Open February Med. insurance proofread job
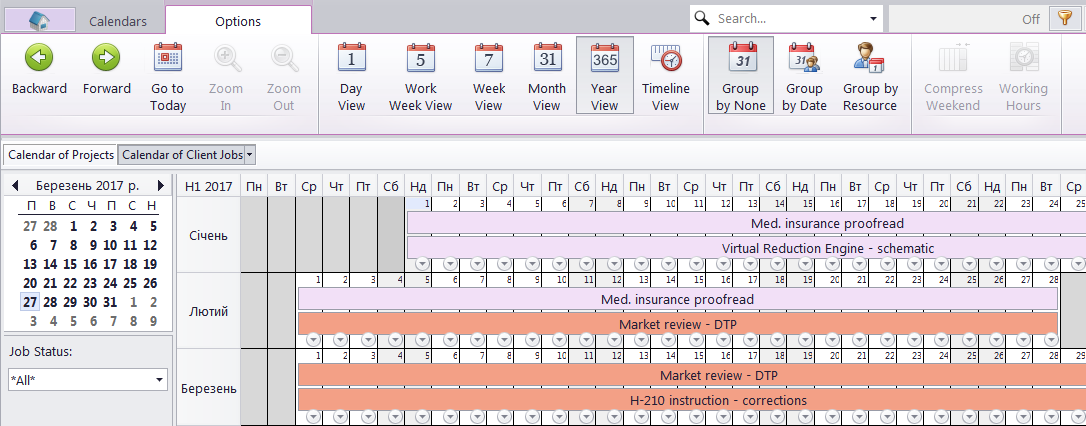1086x426 pixels. click(x=678, y=299)
